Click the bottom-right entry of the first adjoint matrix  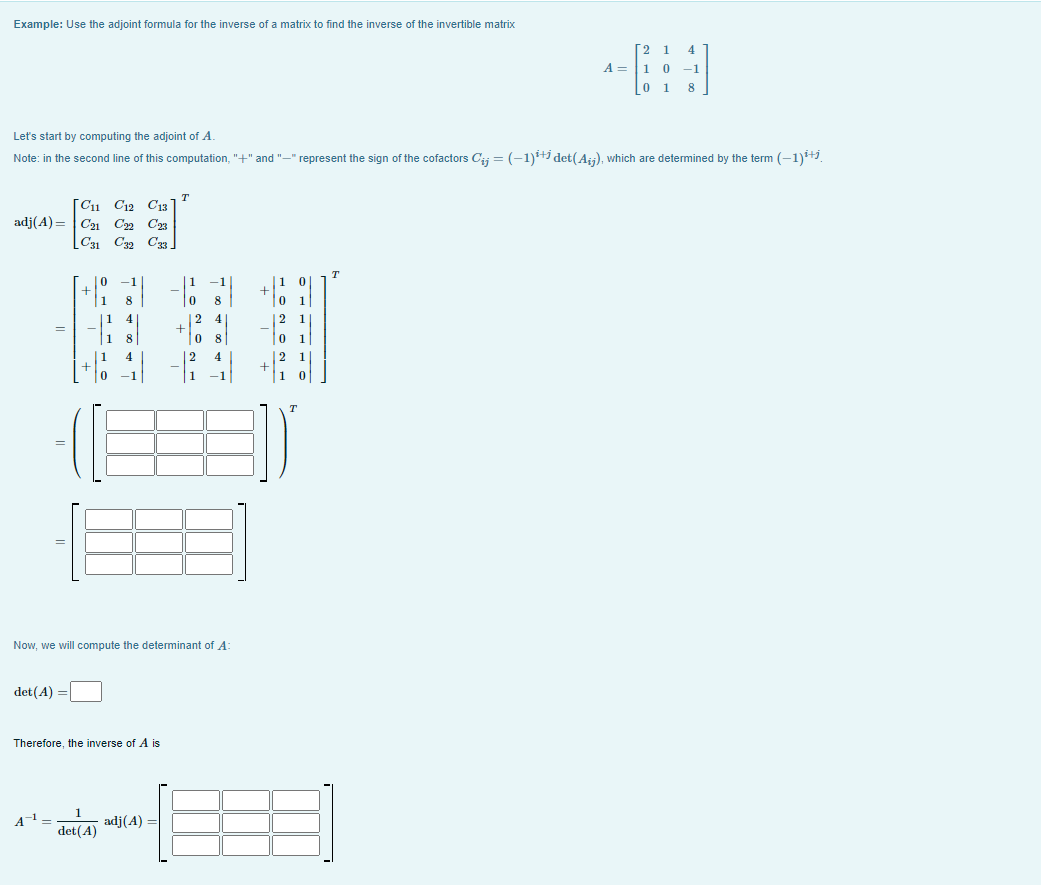tap(230, 465)
